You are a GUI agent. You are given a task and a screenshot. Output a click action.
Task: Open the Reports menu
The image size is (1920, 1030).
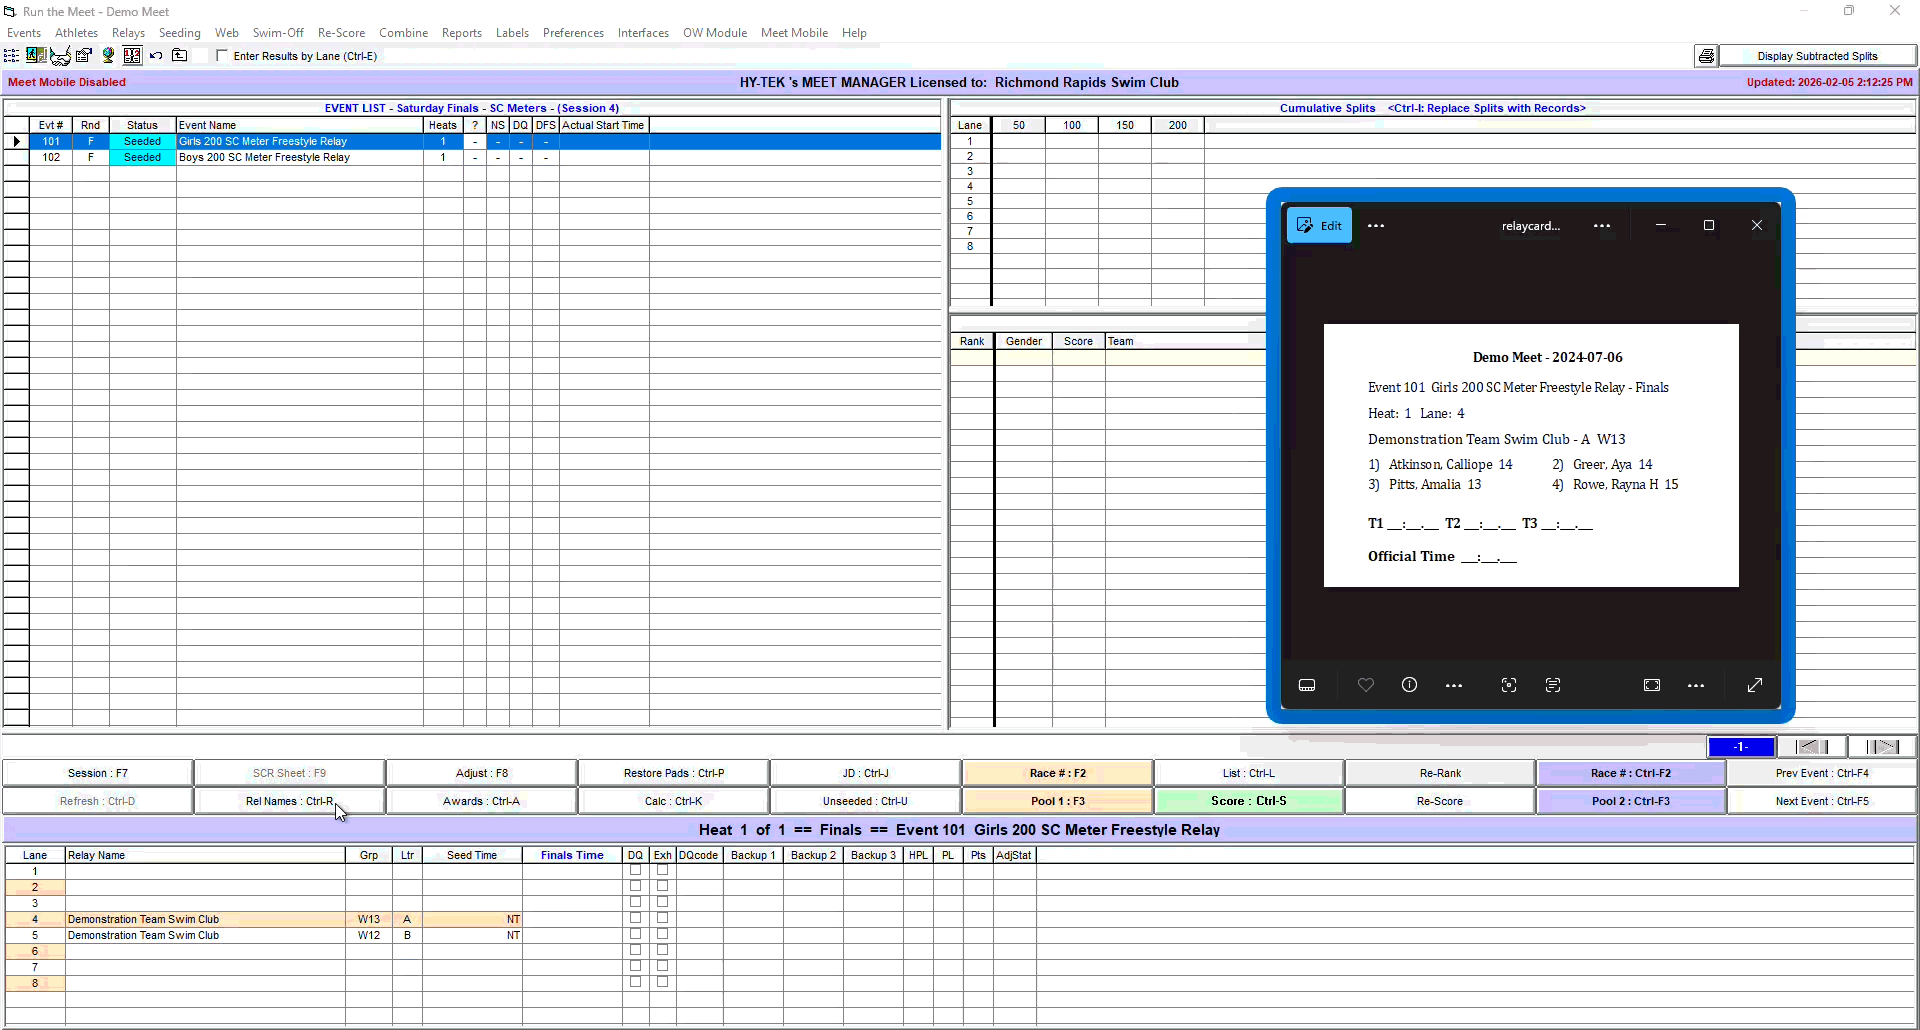461,33
